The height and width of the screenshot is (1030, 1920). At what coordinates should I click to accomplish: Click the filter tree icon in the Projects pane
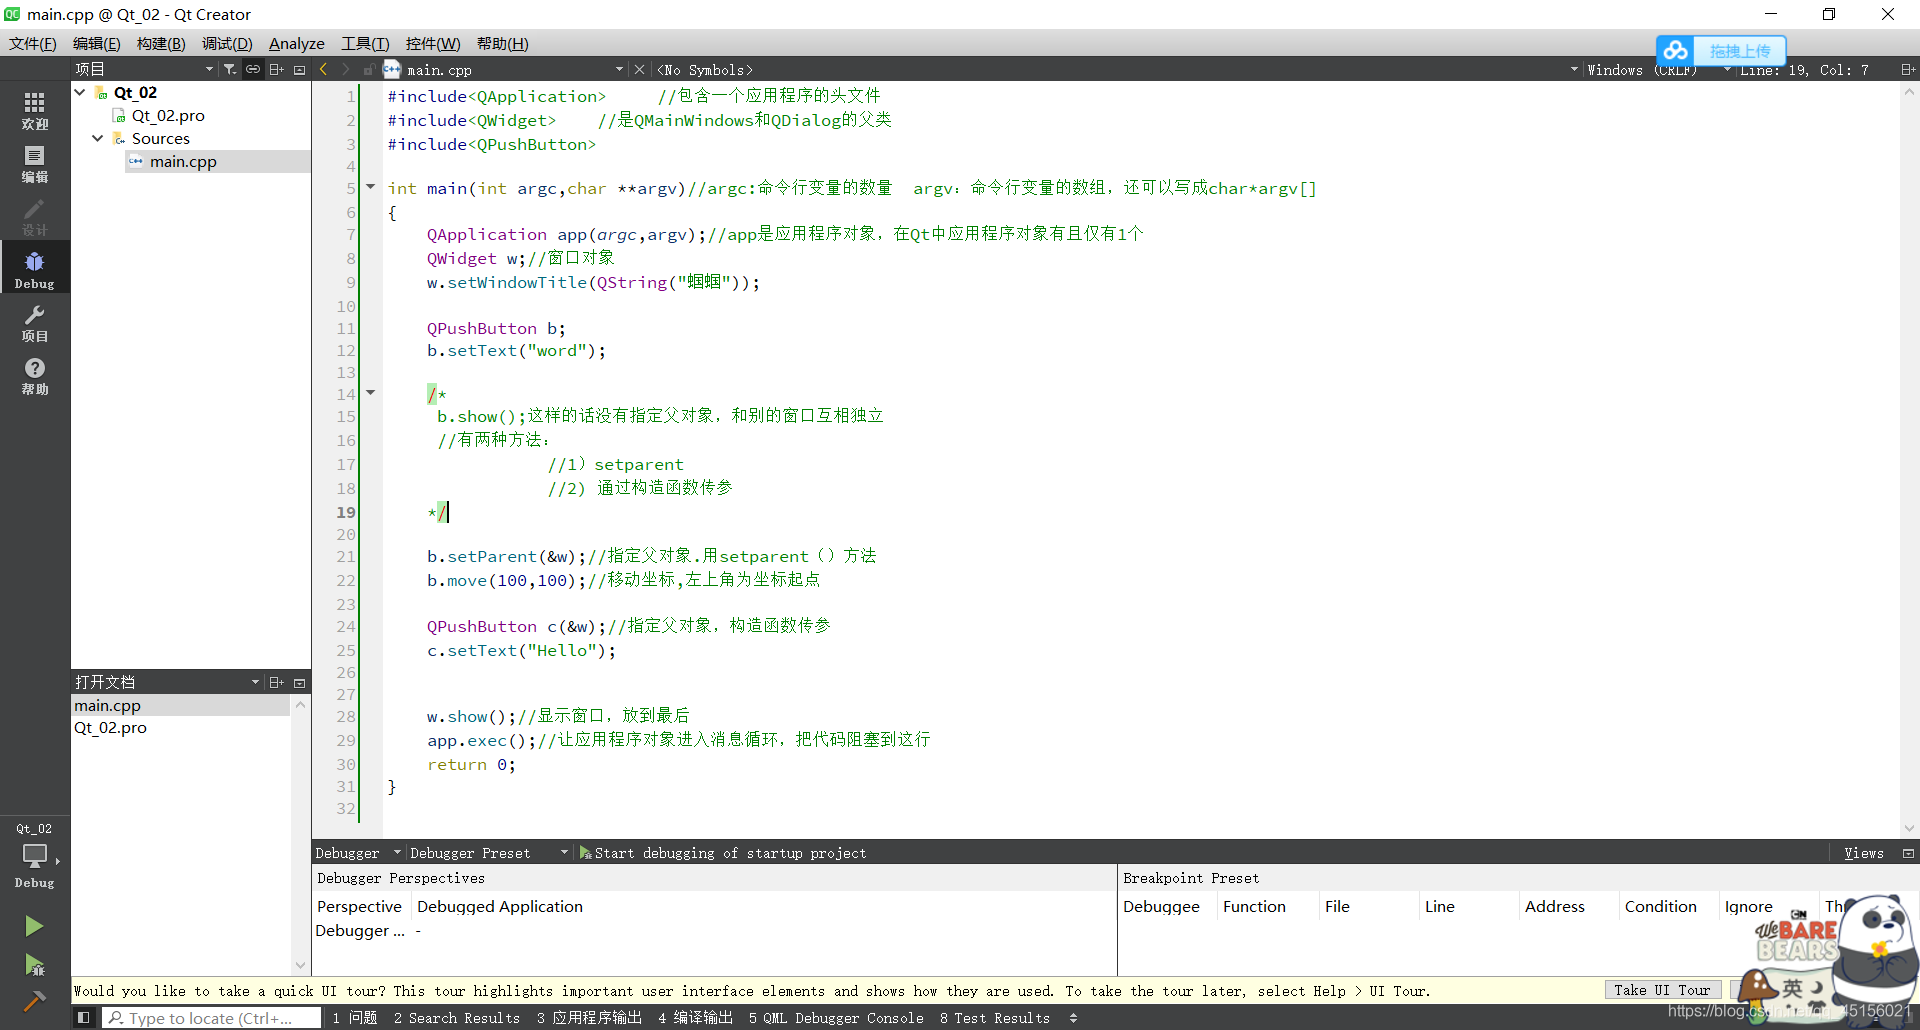click(230, 69)
